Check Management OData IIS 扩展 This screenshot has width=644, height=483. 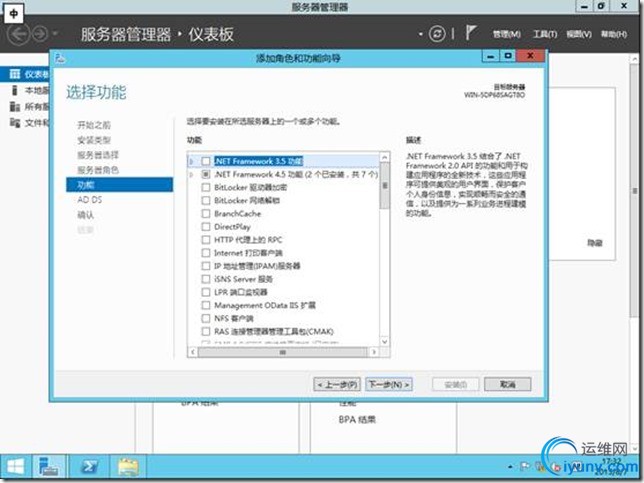[206, 306]
